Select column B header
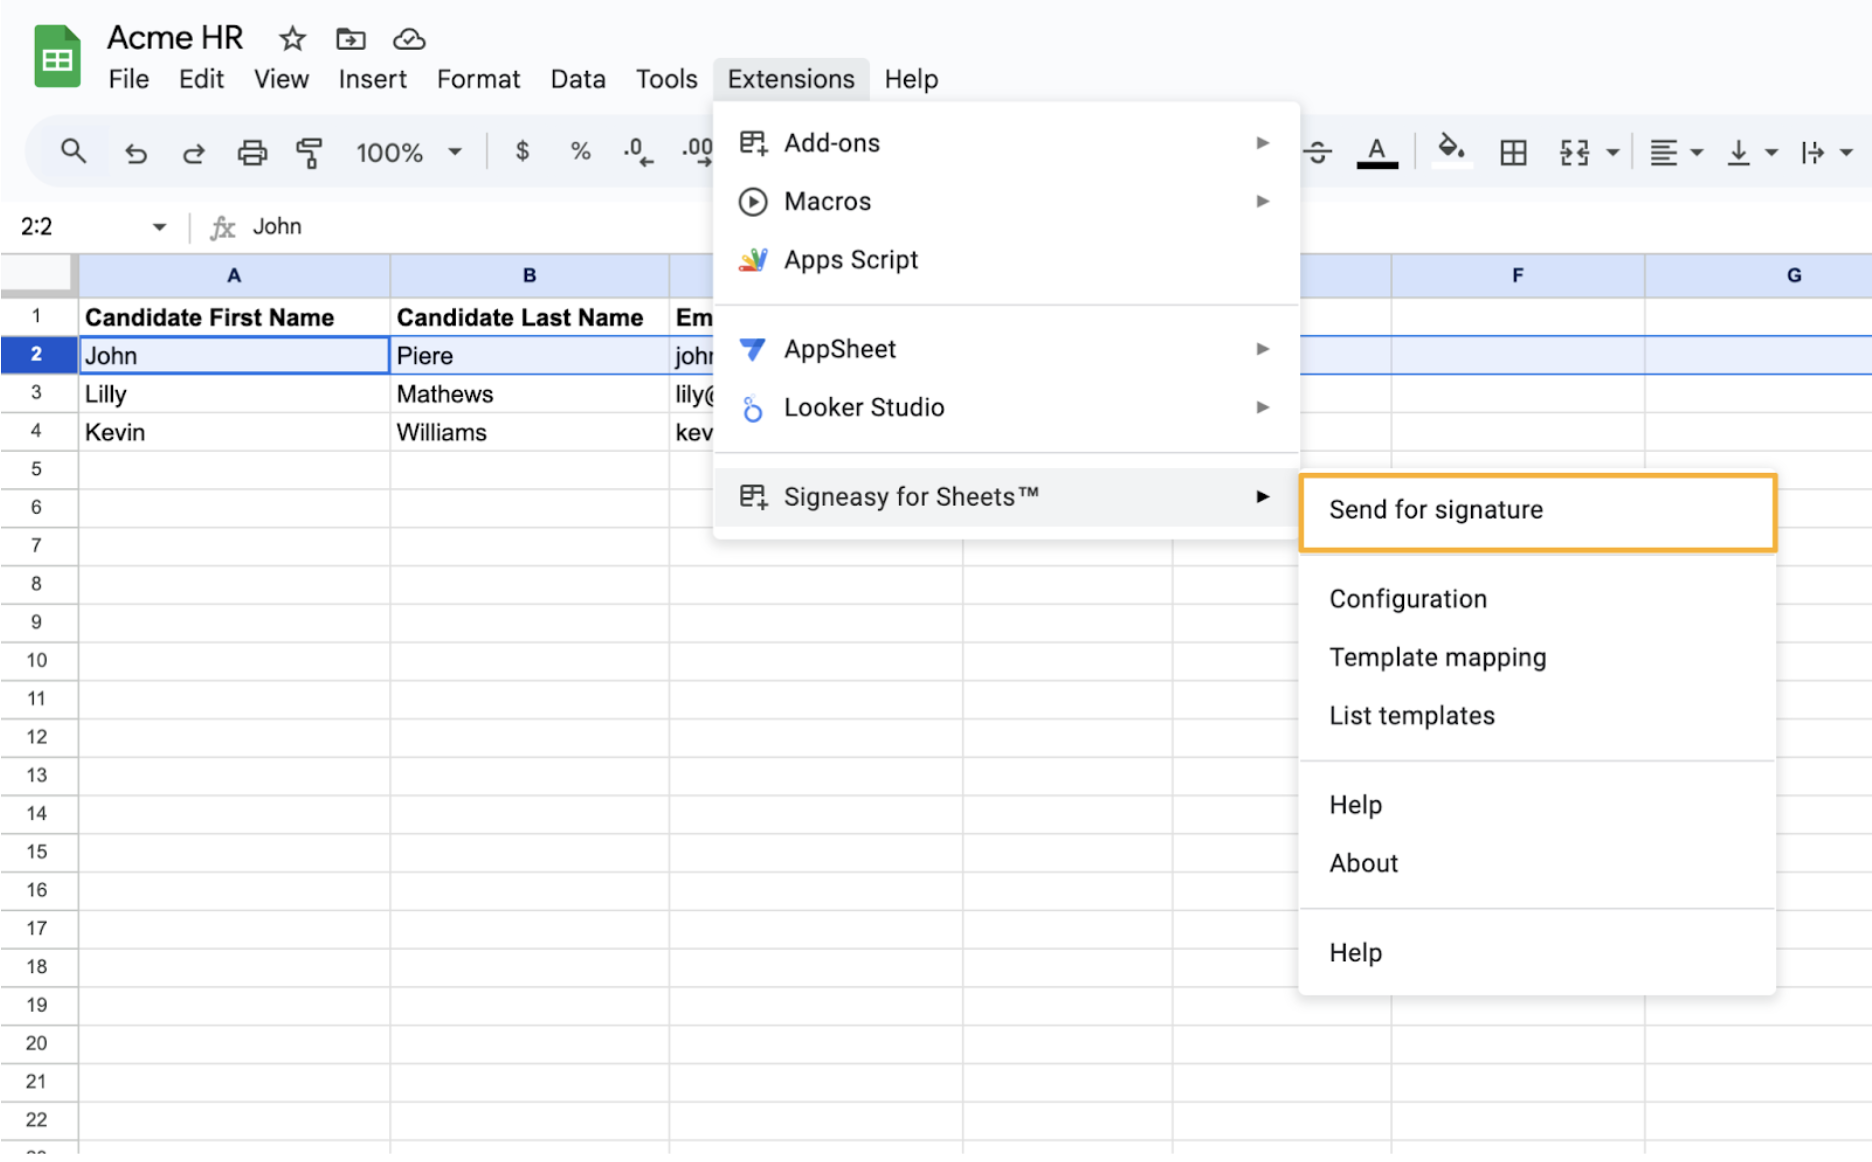This screenshot has height=1162, width=1872. (x=529, y=275)
